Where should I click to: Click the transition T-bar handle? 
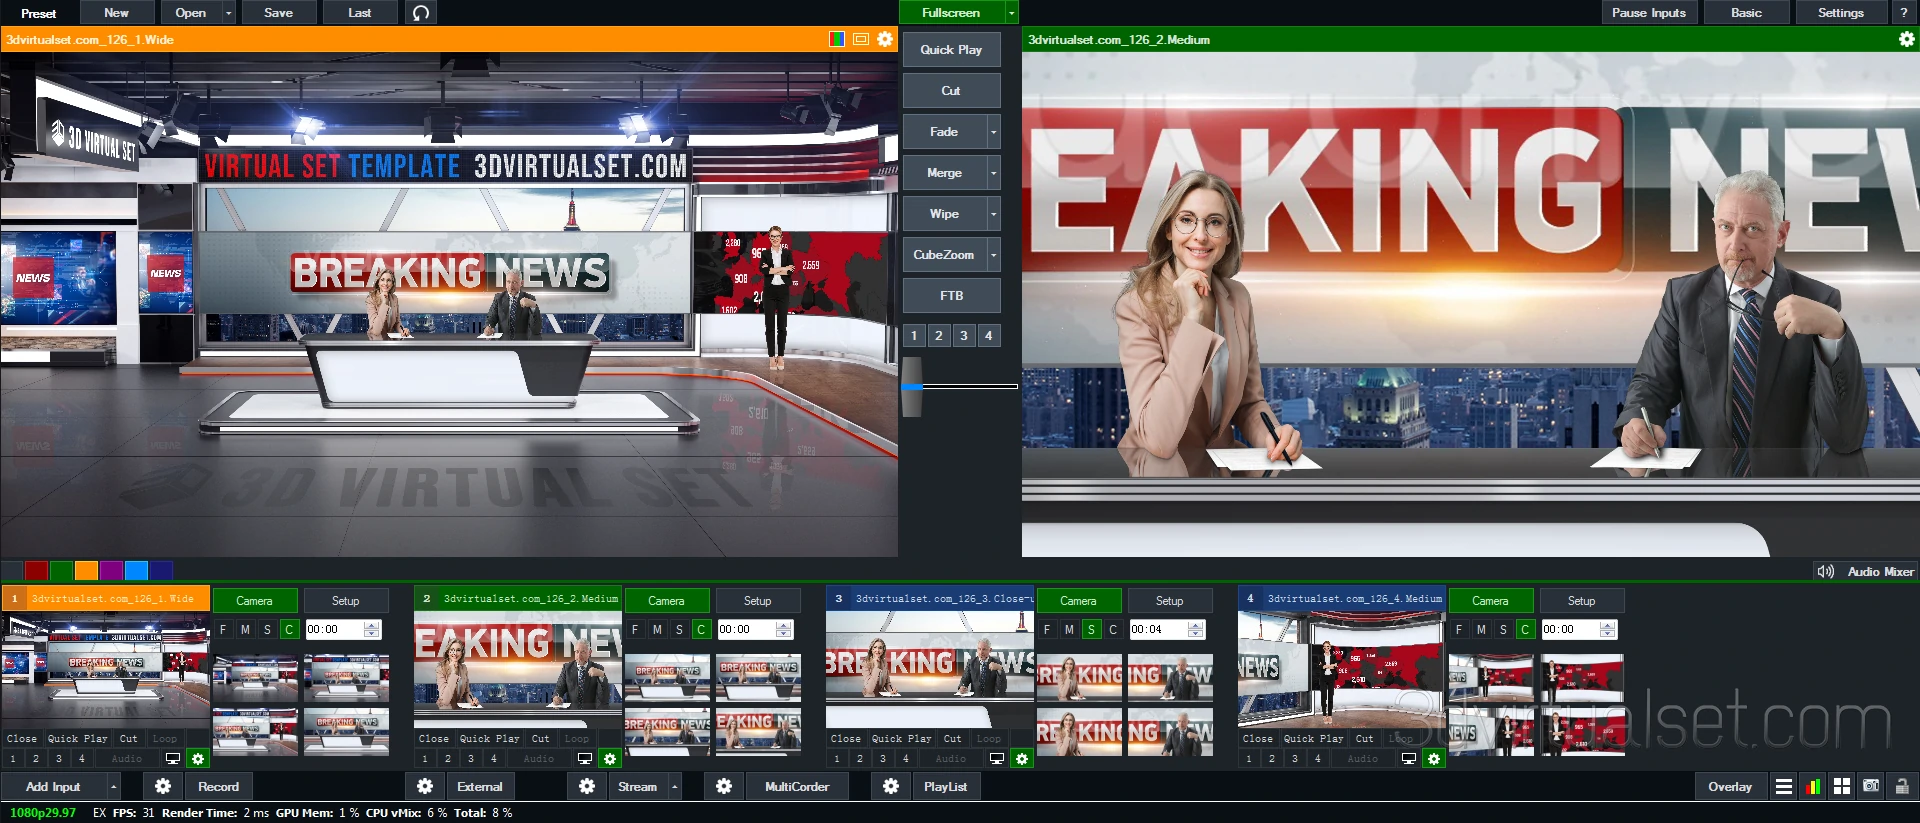coord(912,387)
